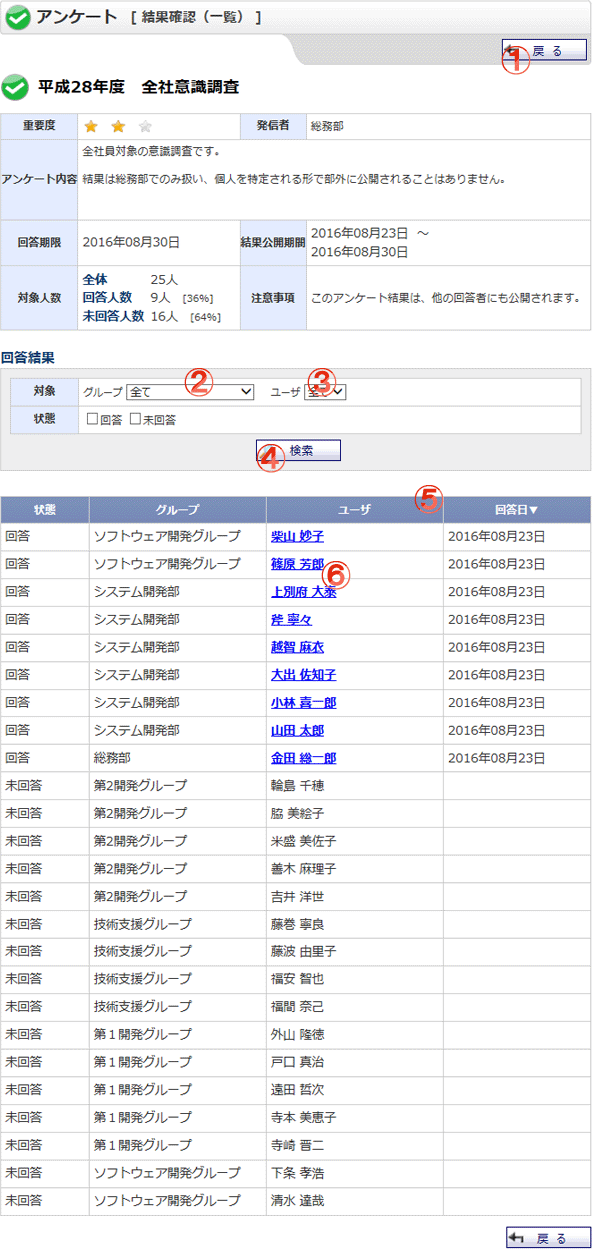Click green check icon beside 平成28年度 heading
Viewport: 592px width, 1249px height.
pos(15,88)
